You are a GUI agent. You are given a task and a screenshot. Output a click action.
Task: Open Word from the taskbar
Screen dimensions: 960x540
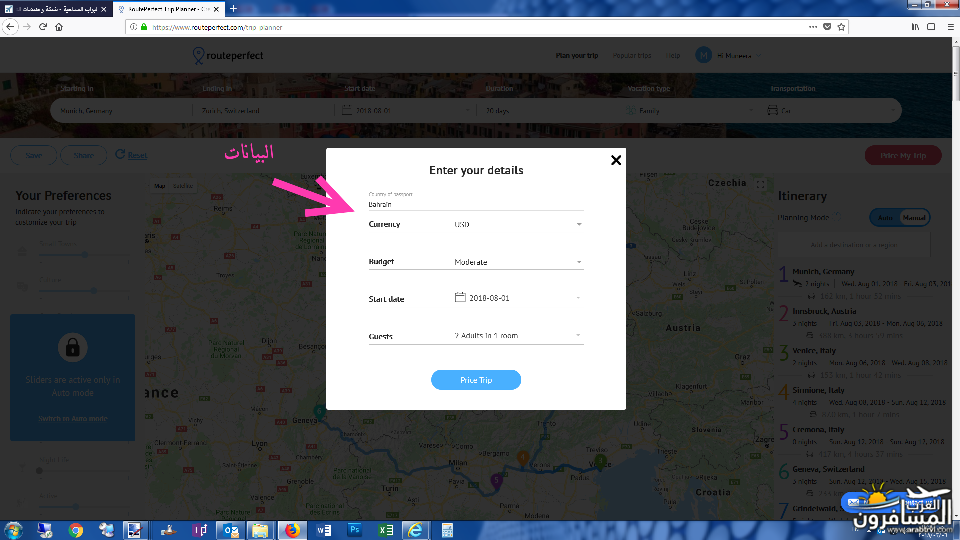[324, 530]
